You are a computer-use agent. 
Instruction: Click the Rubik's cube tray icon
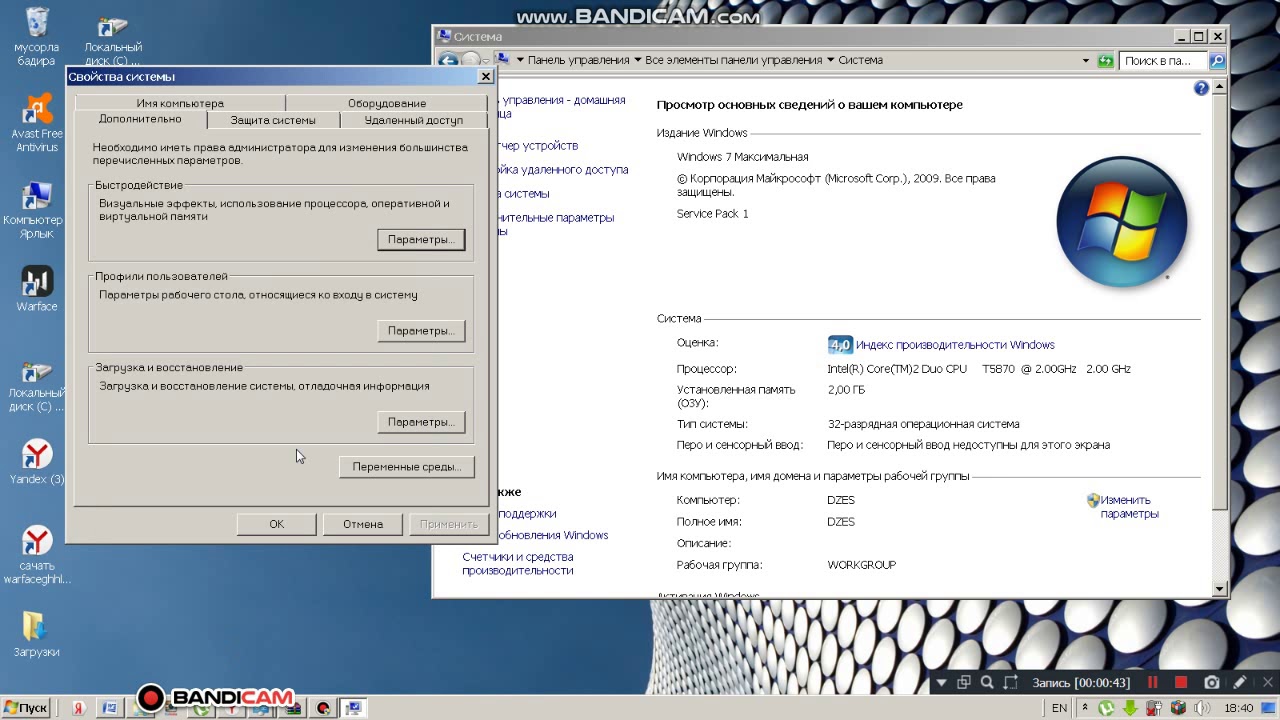point(1178,707)
